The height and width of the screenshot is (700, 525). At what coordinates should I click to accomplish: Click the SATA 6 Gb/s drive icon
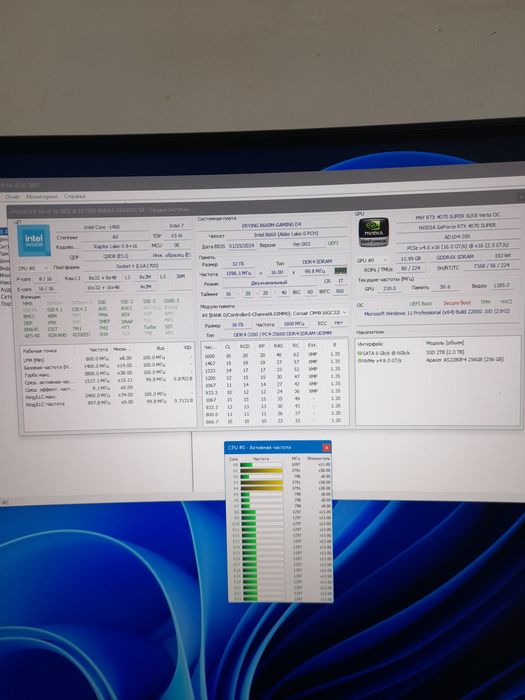tap(360, 353)
